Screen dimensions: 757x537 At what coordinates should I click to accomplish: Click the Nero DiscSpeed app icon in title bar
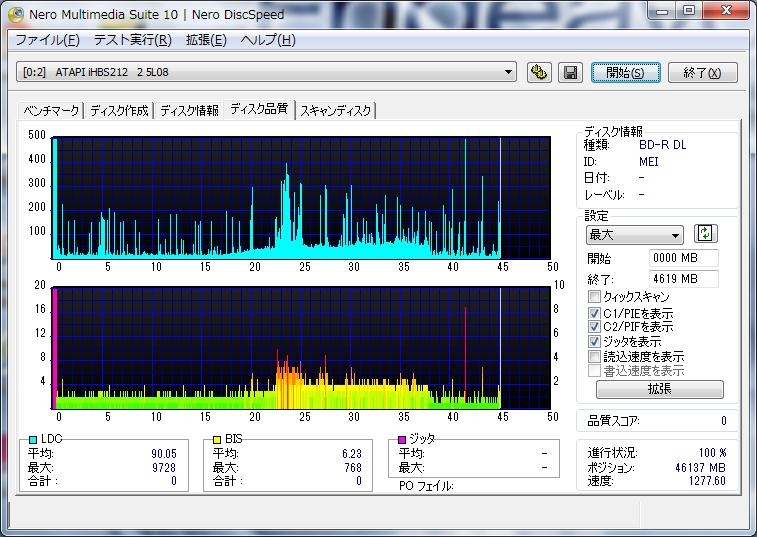click(16, 14)
